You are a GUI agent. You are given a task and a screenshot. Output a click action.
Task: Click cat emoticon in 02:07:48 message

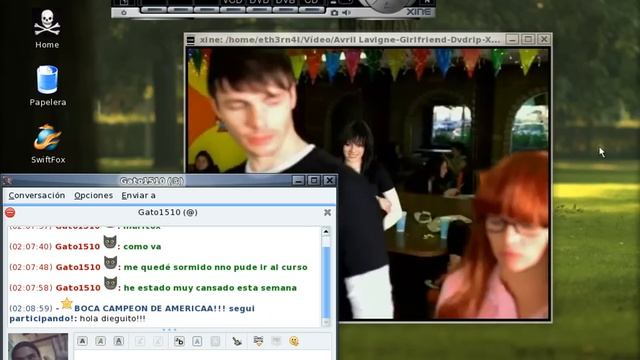[111, 262]
